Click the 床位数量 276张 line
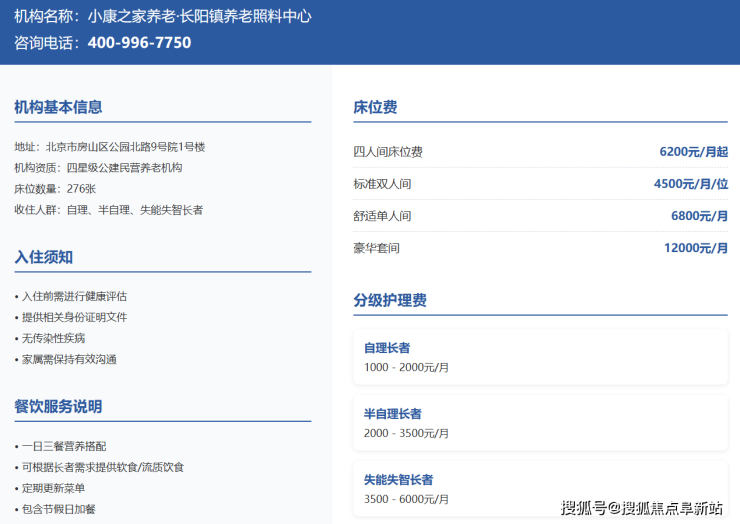The height and width of the screenshot is (524, 740). [55, 189]
